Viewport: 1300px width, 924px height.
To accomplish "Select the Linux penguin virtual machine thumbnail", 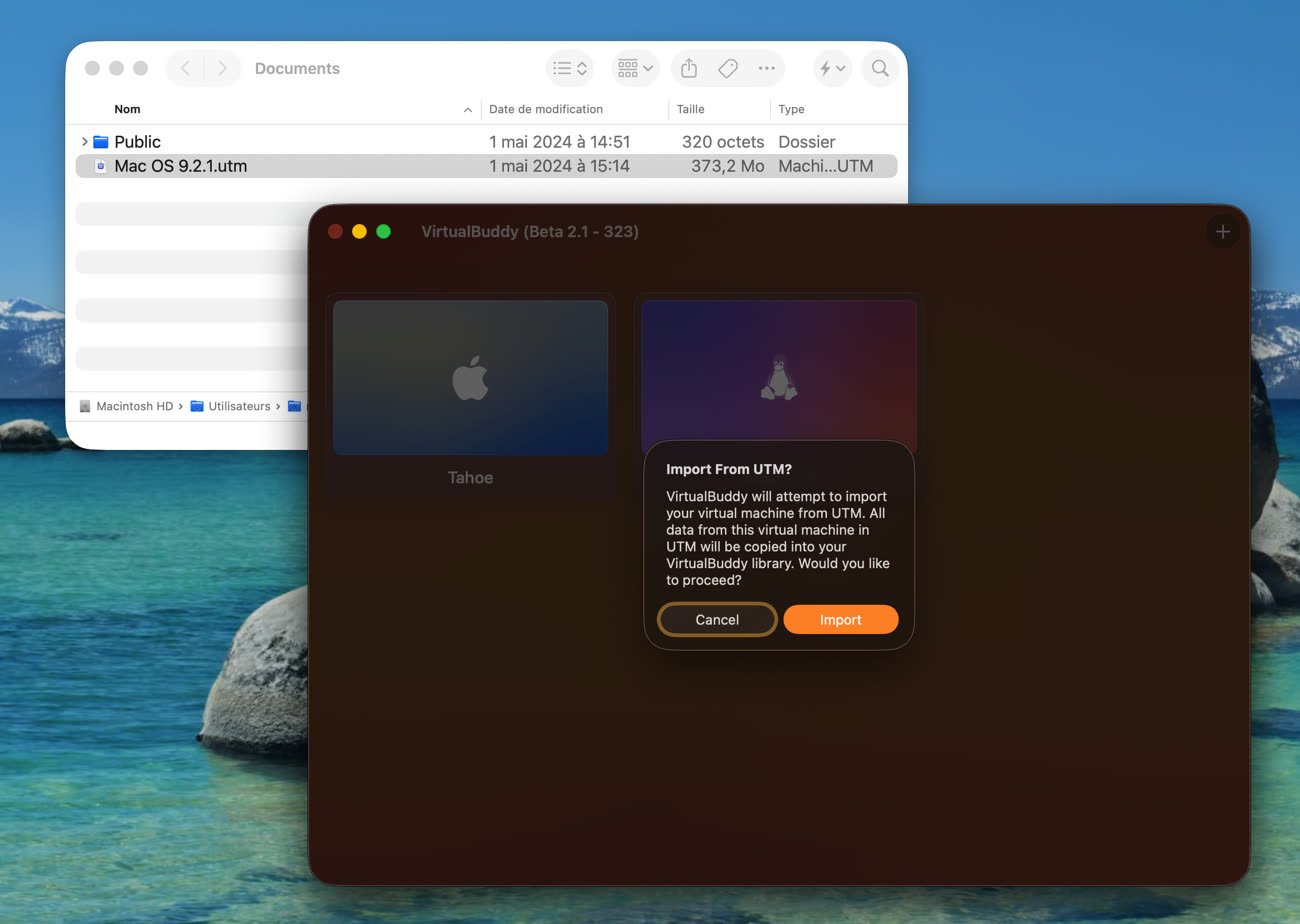I will click(779, 378).
